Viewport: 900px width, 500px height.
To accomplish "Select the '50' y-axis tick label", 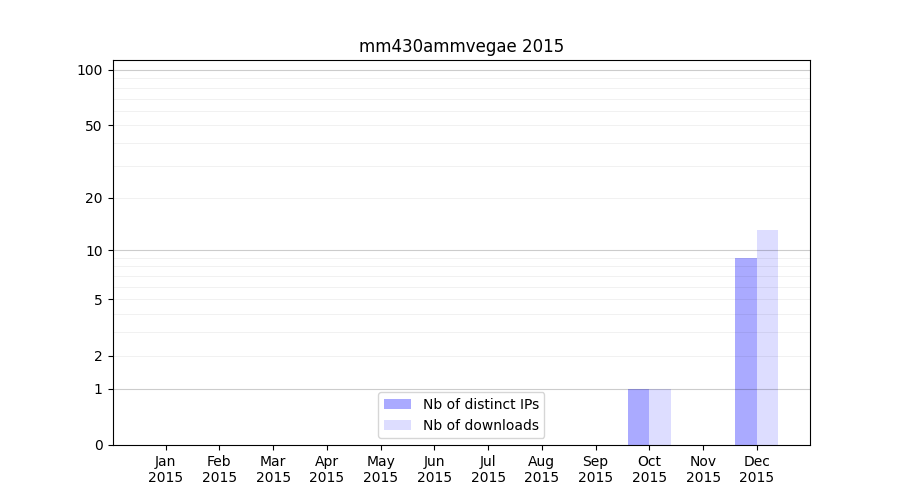I will 94,126.
